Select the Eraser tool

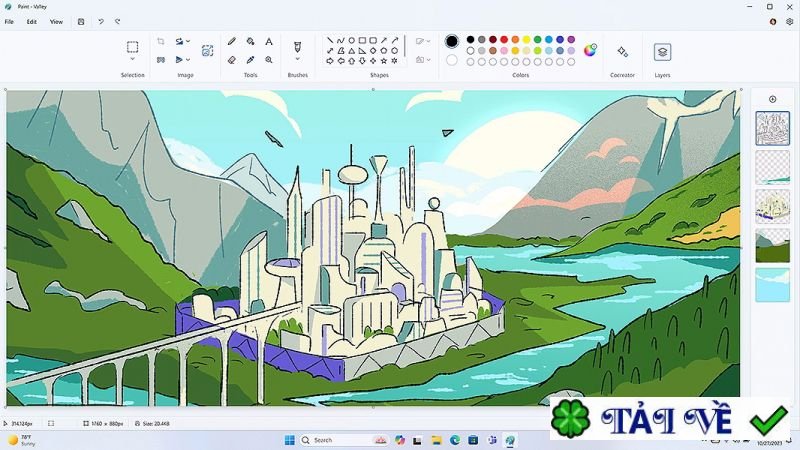pos(232,59)
